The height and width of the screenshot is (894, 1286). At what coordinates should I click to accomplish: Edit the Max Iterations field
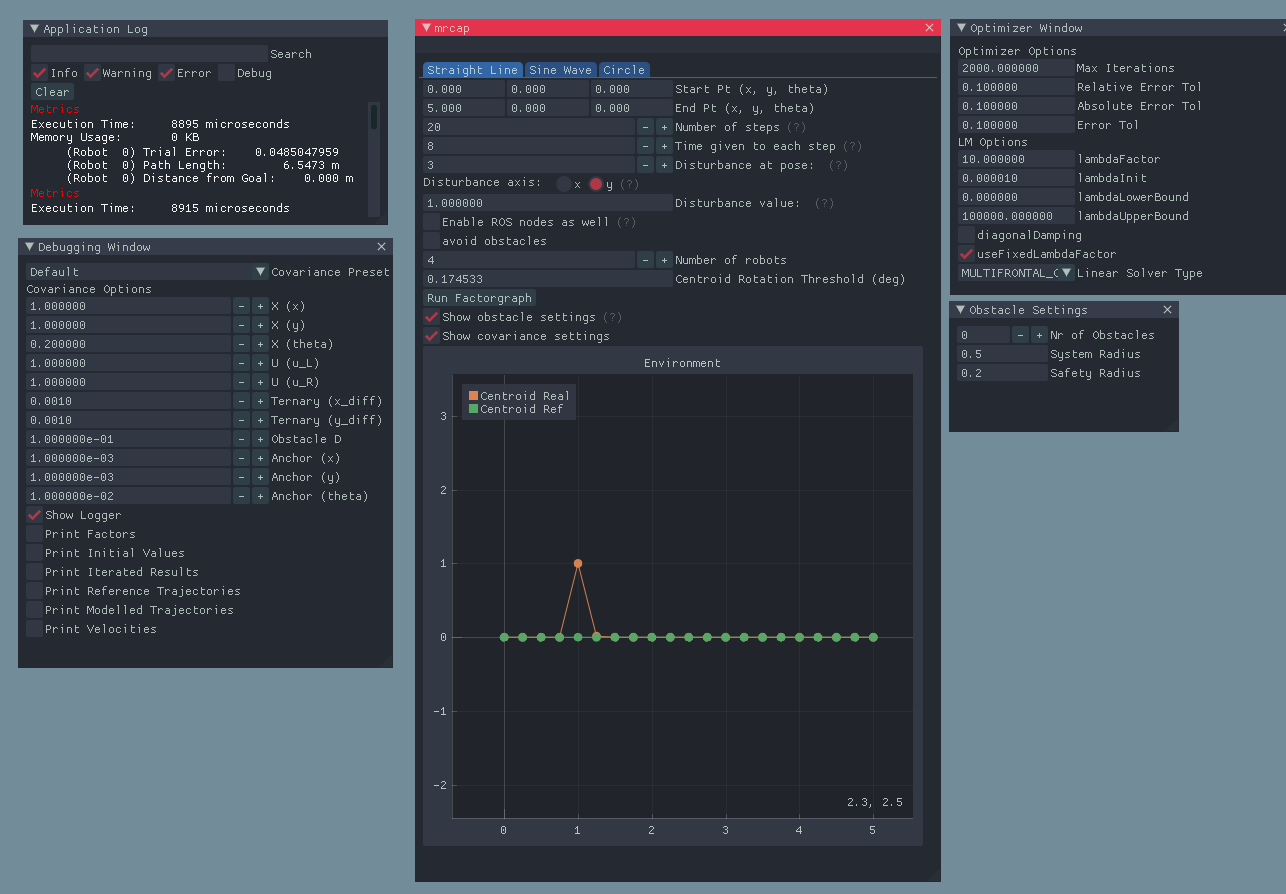(x=1016, y=68)
